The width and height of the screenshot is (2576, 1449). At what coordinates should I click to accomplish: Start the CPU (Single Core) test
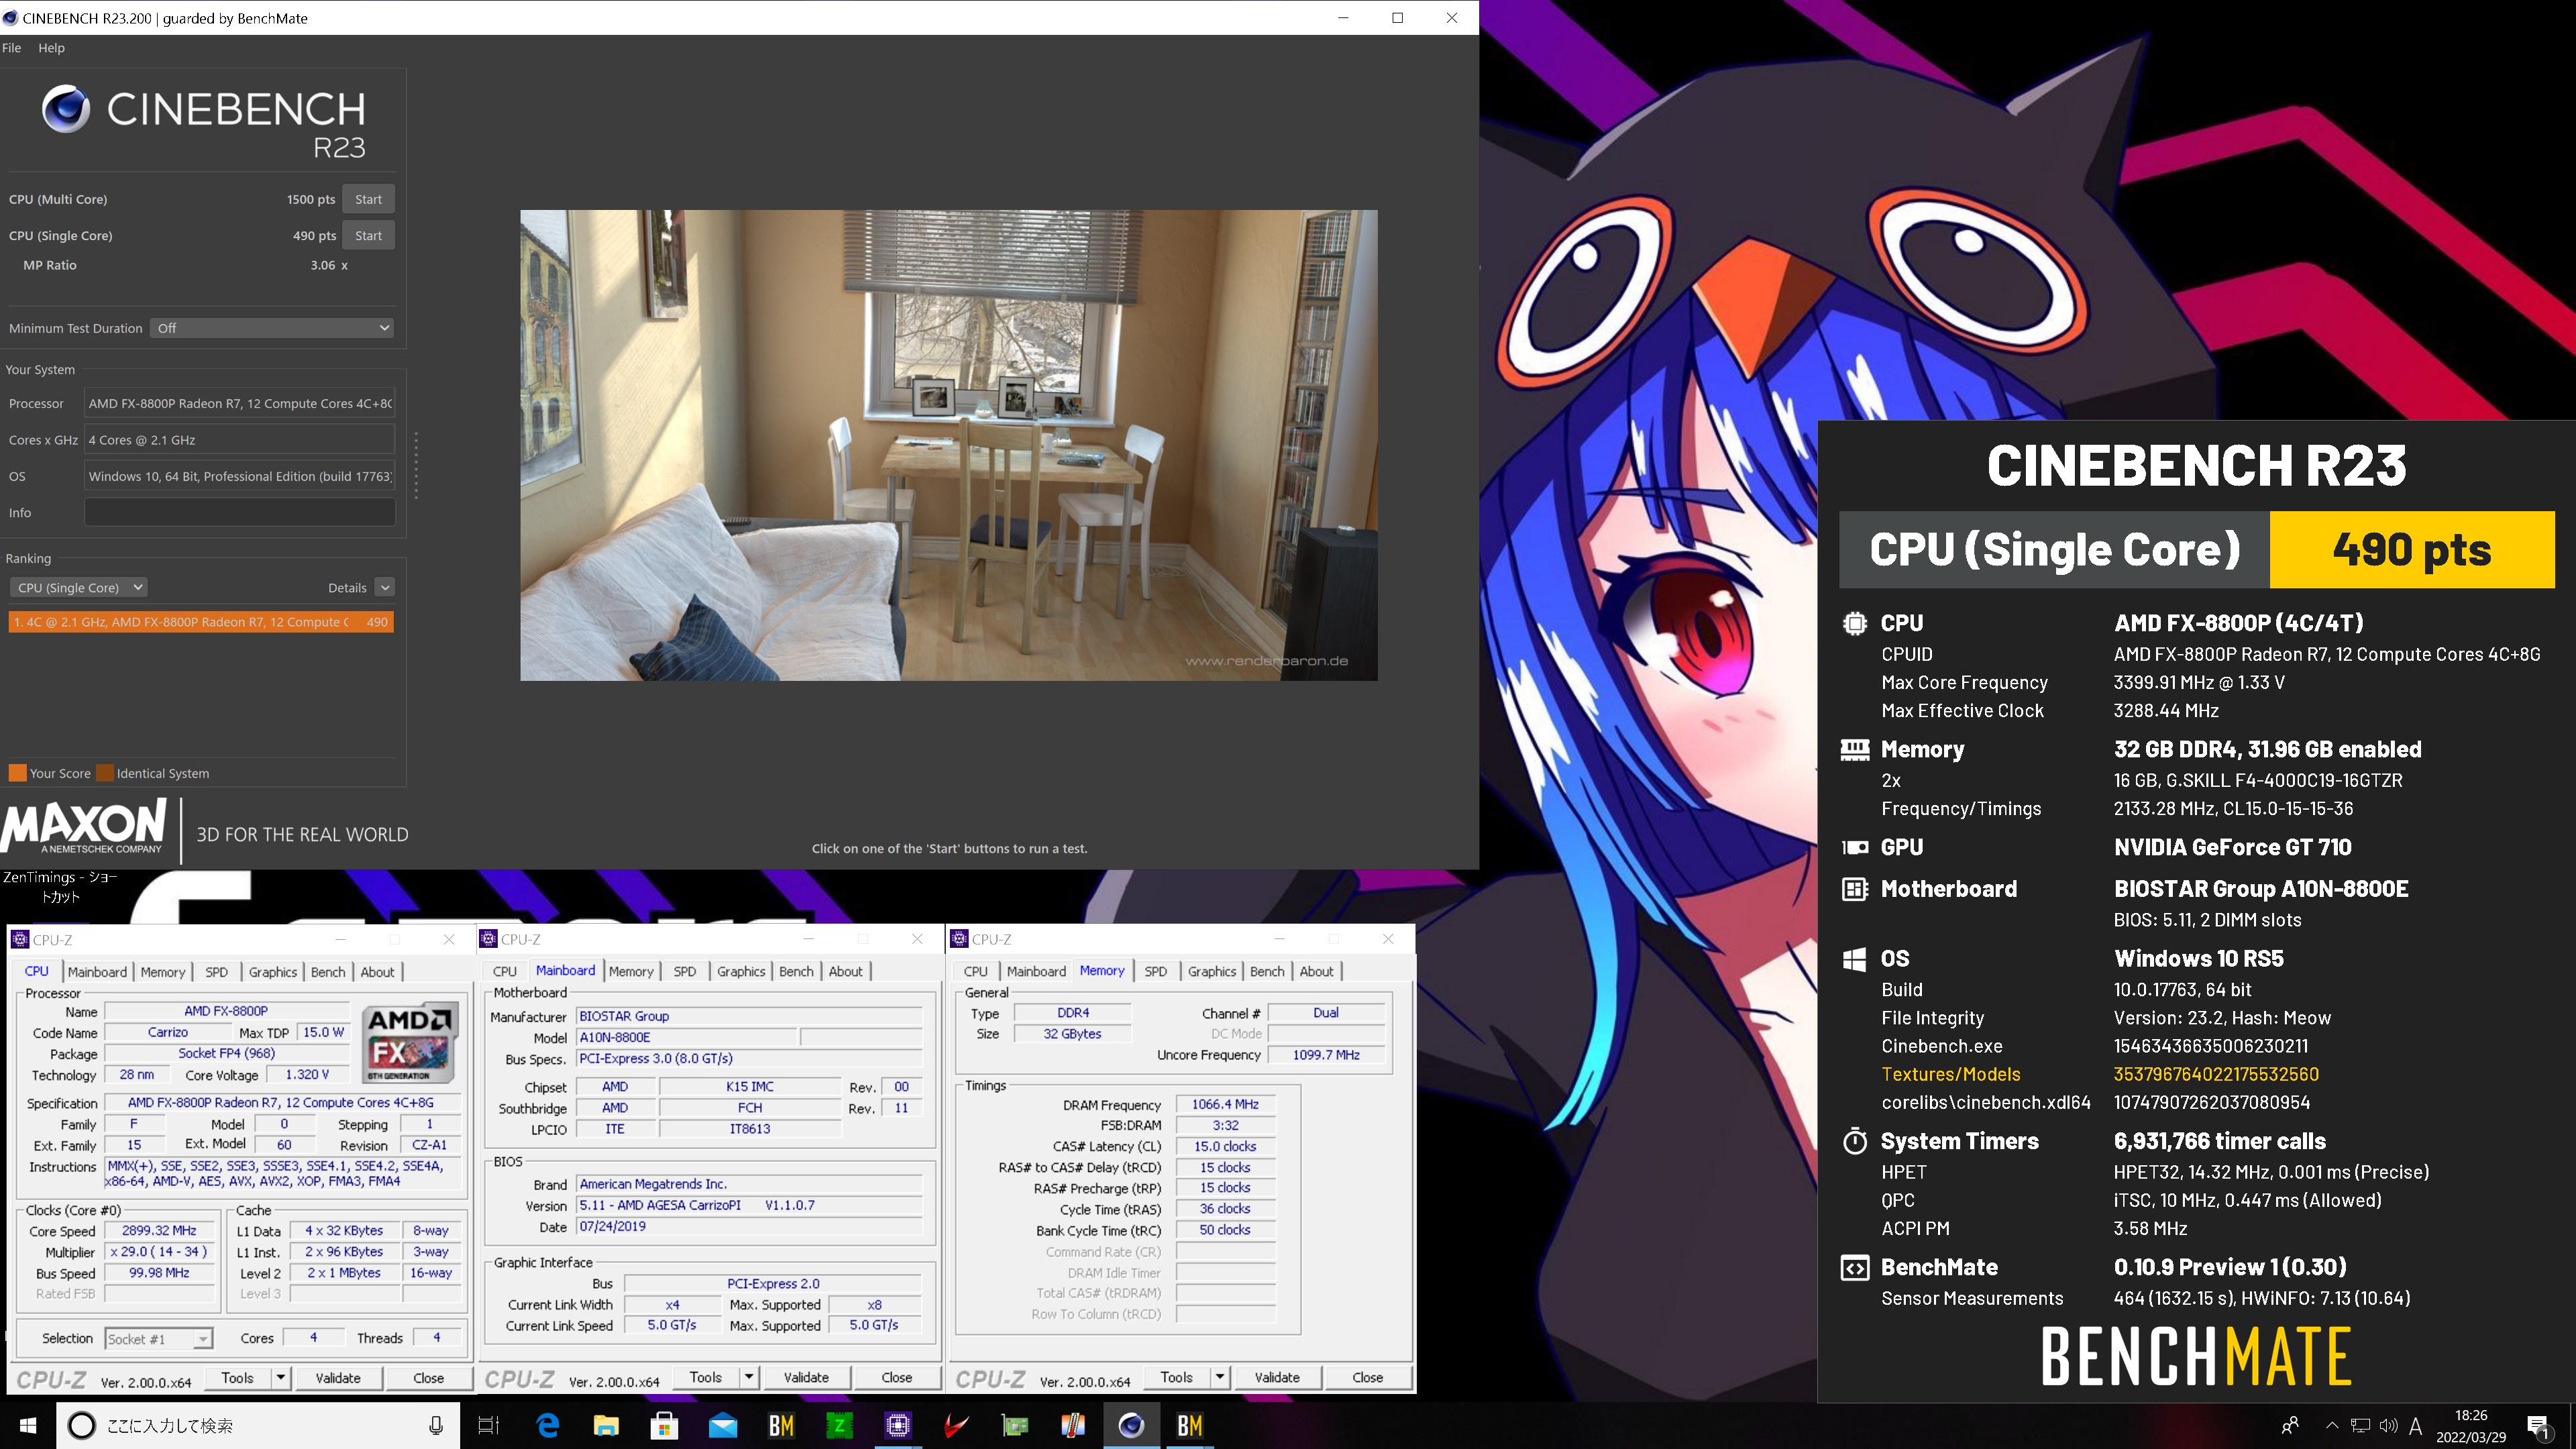[x=368, y=236]
